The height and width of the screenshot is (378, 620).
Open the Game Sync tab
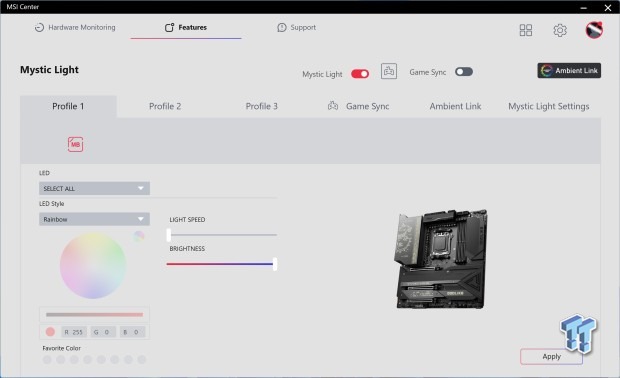click(359, 106)
